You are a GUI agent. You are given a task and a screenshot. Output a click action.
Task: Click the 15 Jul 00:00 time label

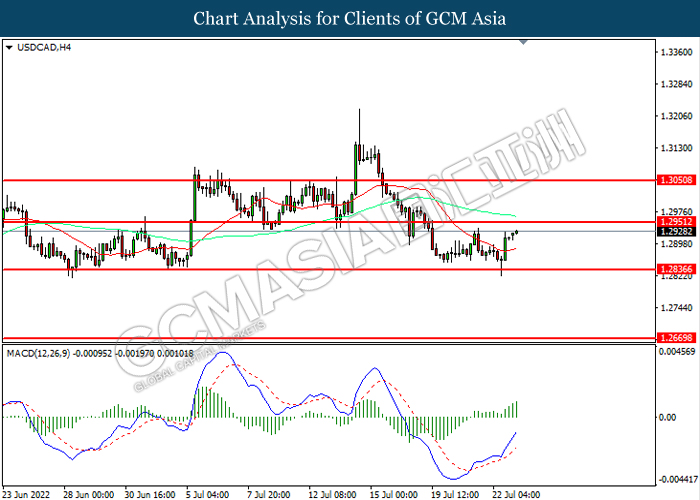(394, 495)
